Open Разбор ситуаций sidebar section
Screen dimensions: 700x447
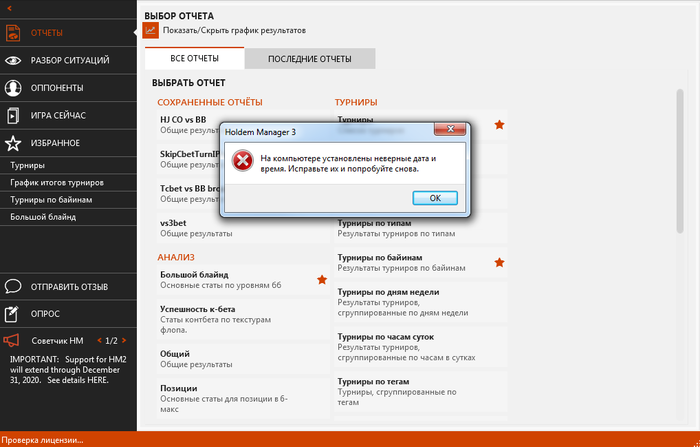(68, 60)
